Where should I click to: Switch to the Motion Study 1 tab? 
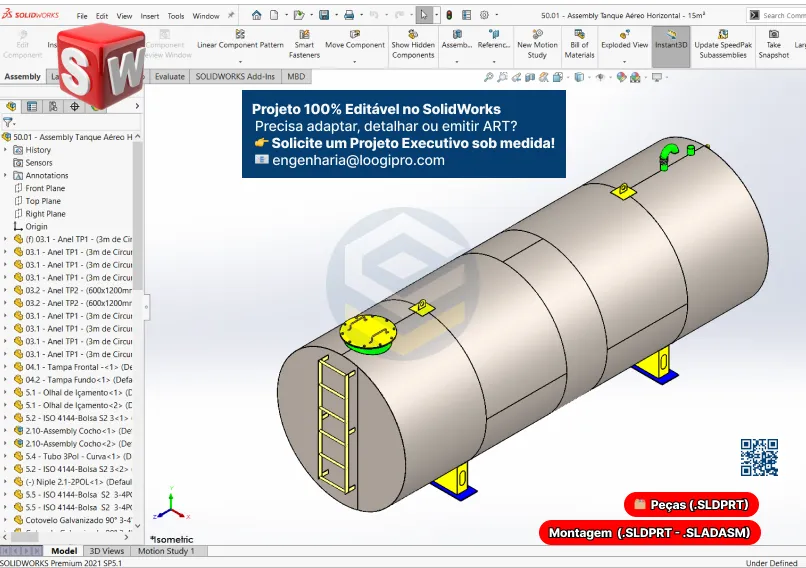pos(167,551)
